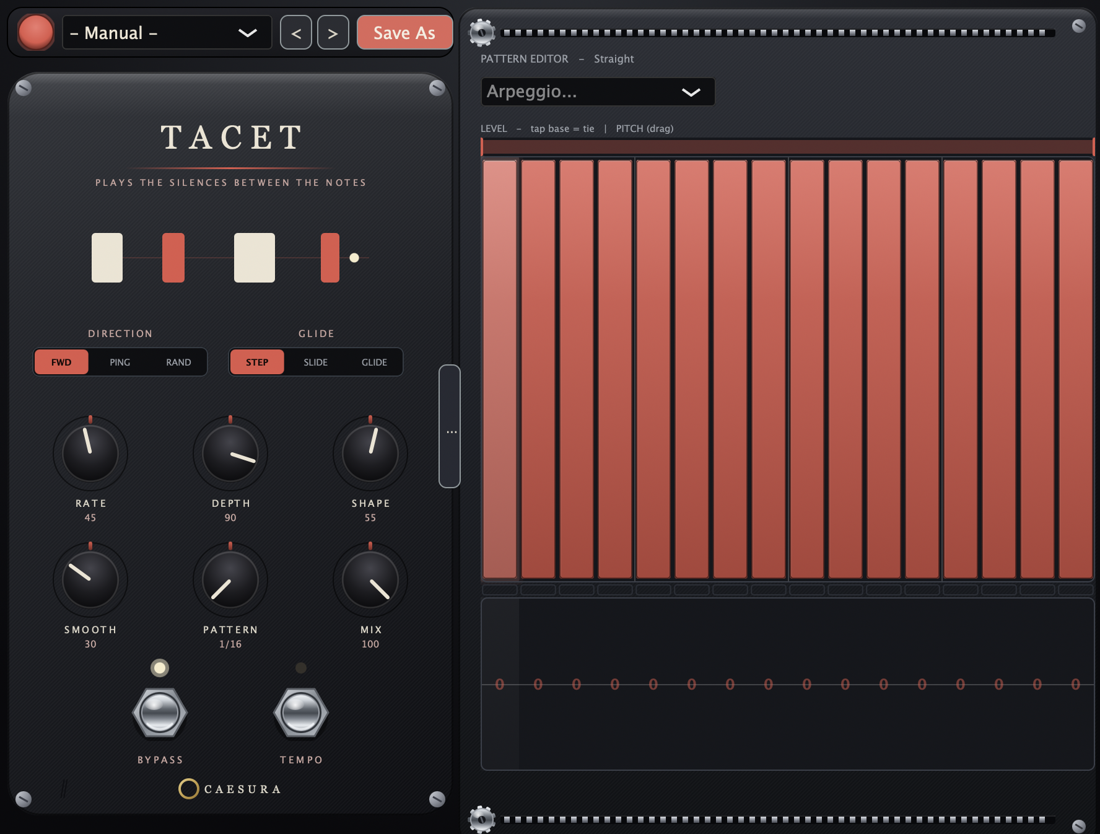The width and height of the screenshot is (1100, 834).
Task: Click the SMOOTH knob
Action: point(90,579)
